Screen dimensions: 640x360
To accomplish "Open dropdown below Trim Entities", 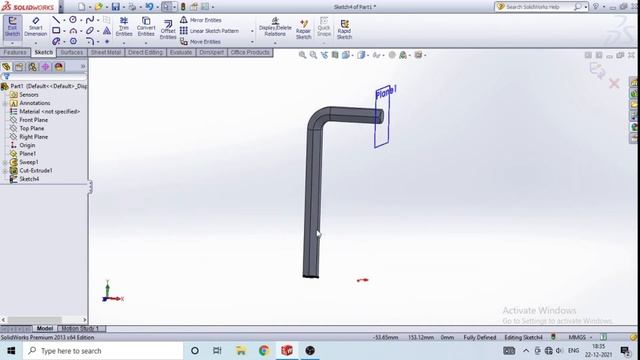I will (124, 42).
